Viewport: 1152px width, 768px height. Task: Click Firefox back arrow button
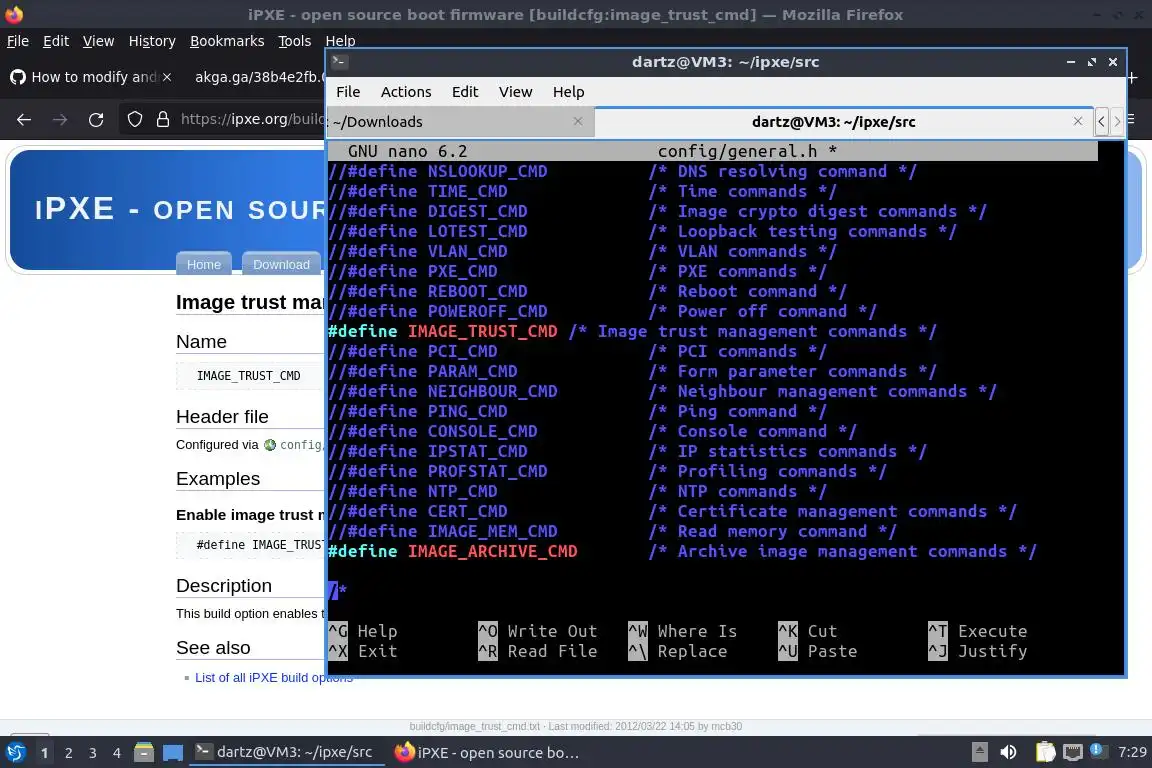click(x=24, y=120)
